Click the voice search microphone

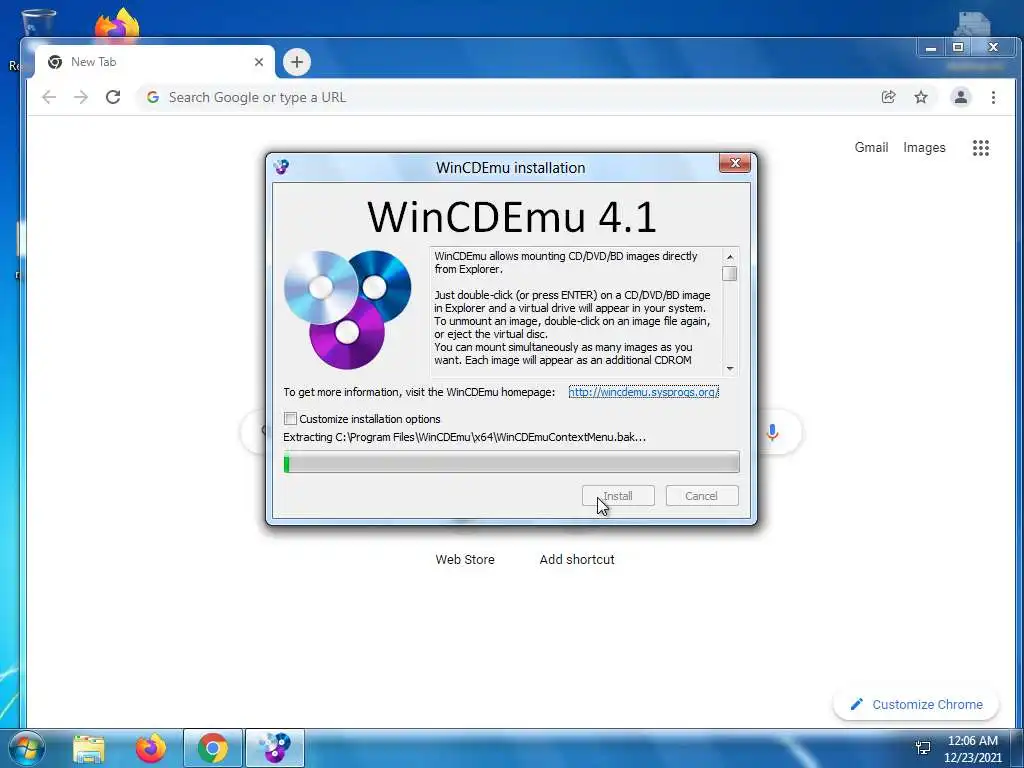coord(772,432)
